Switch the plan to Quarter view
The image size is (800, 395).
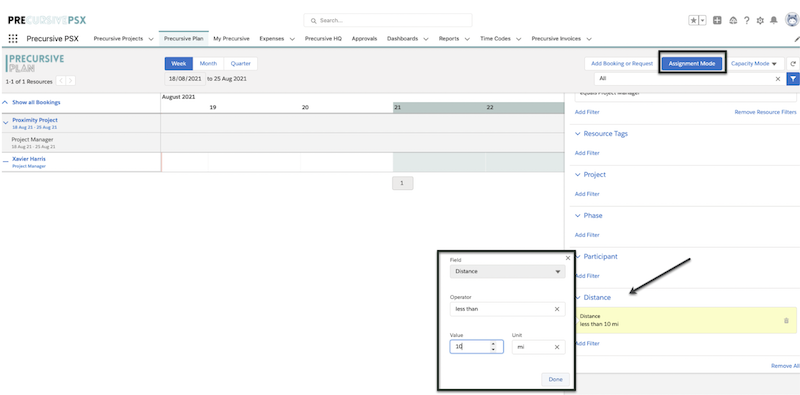point(240,64)
